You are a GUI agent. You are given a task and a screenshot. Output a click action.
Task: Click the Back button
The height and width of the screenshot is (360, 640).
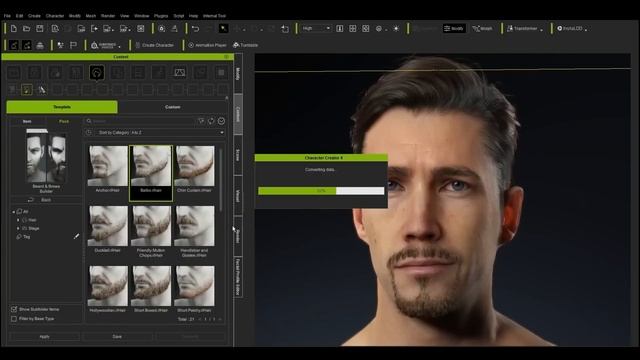46,200
